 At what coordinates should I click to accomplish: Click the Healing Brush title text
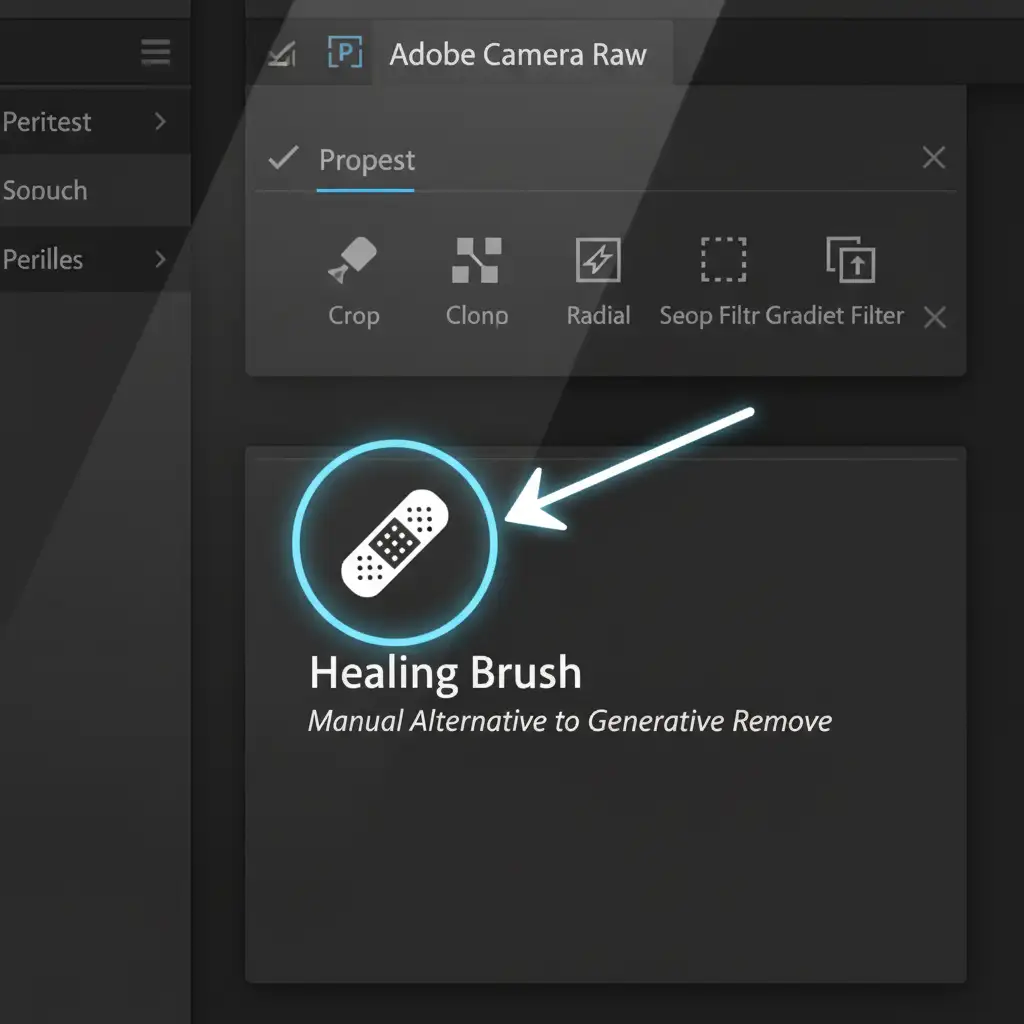(x=445, y=673)
